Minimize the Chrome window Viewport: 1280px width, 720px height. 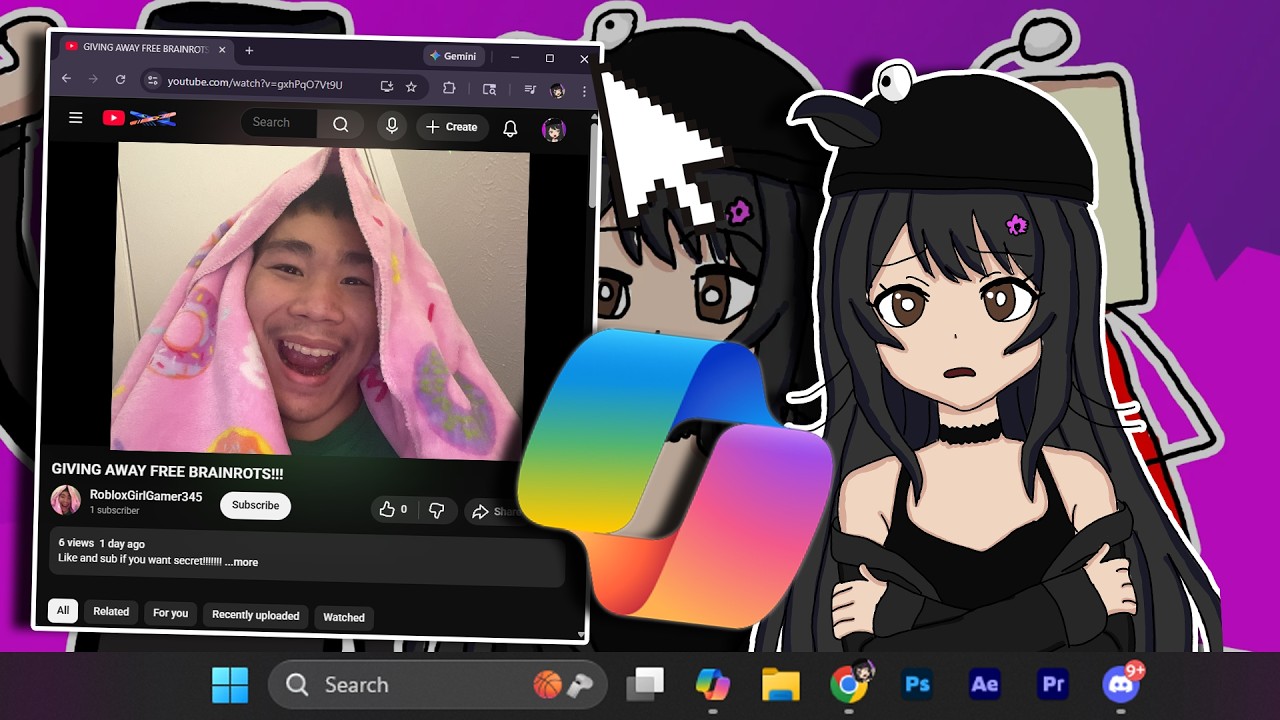coord(515,57)
